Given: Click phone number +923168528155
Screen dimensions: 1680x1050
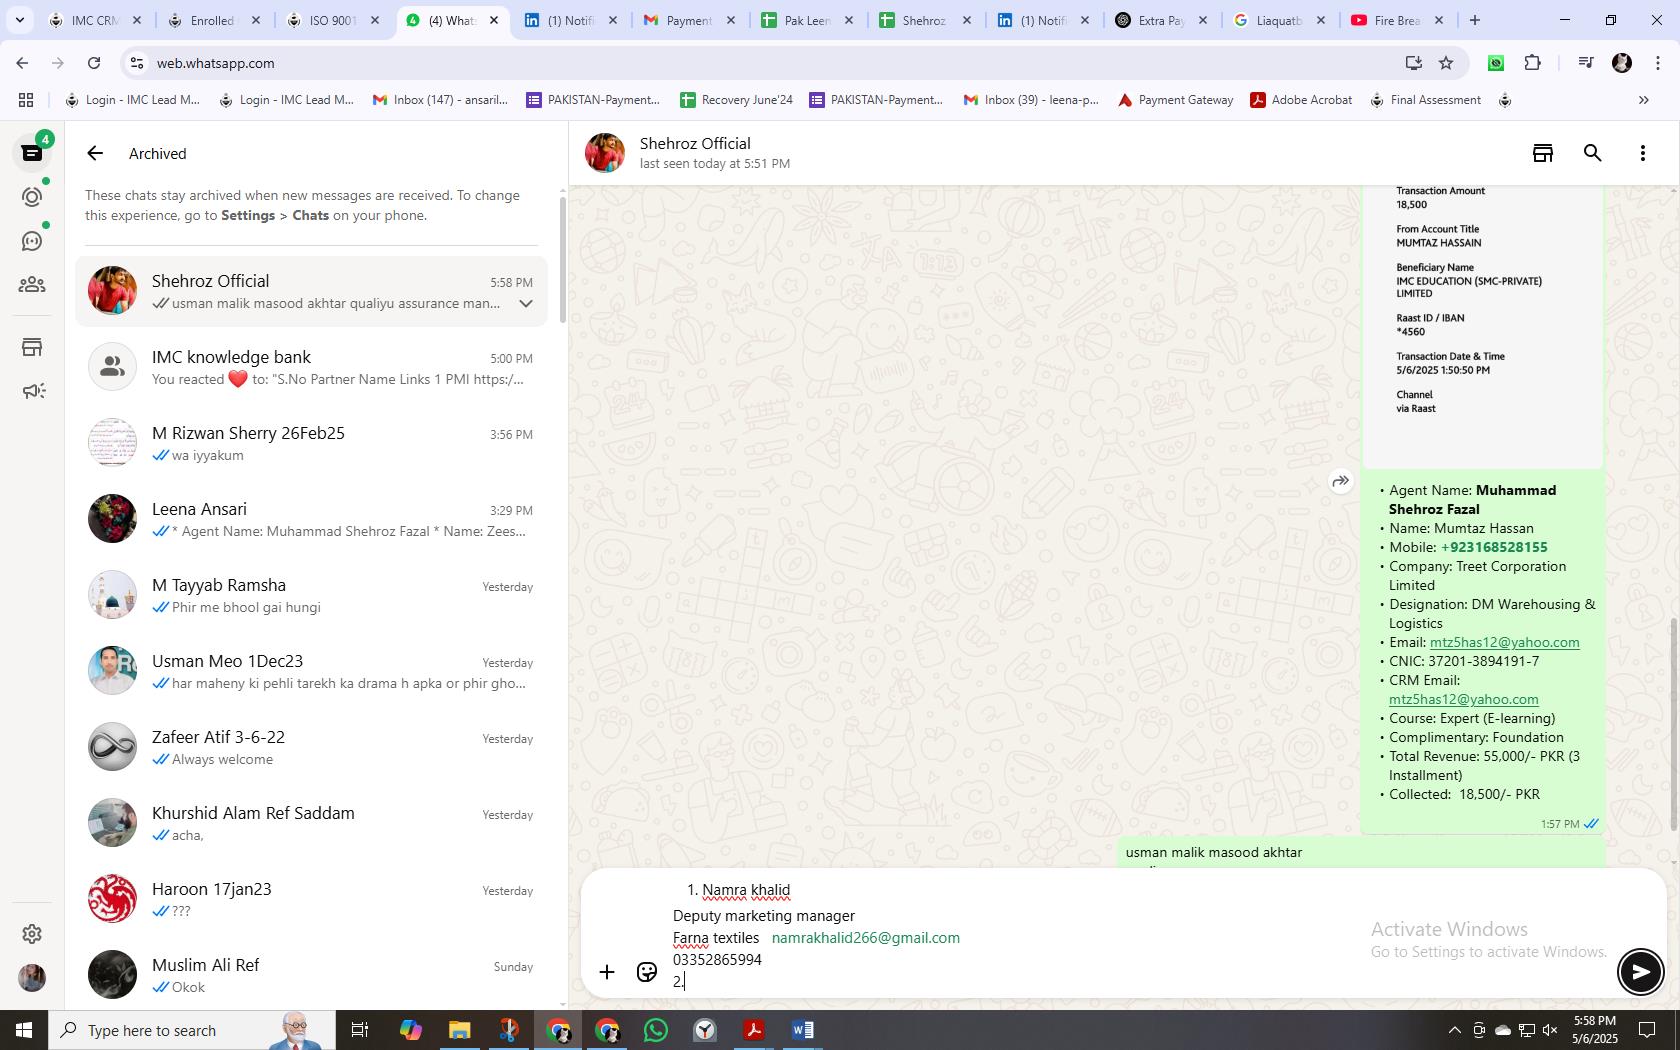Looking at the screenshot, I should pyautogui.click(x=1494, y=547).
